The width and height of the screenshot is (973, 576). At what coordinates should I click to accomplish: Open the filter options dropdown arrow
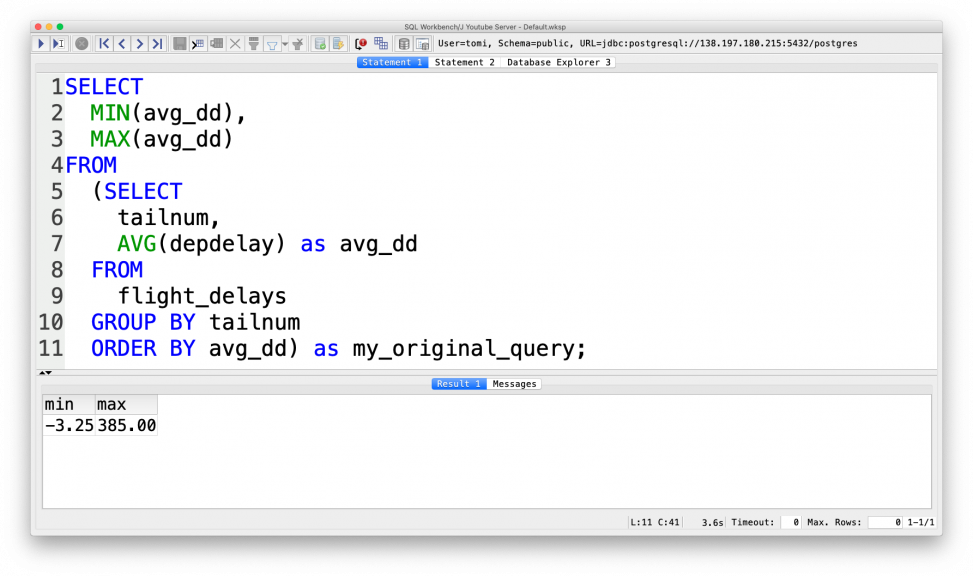coord(284,43)
